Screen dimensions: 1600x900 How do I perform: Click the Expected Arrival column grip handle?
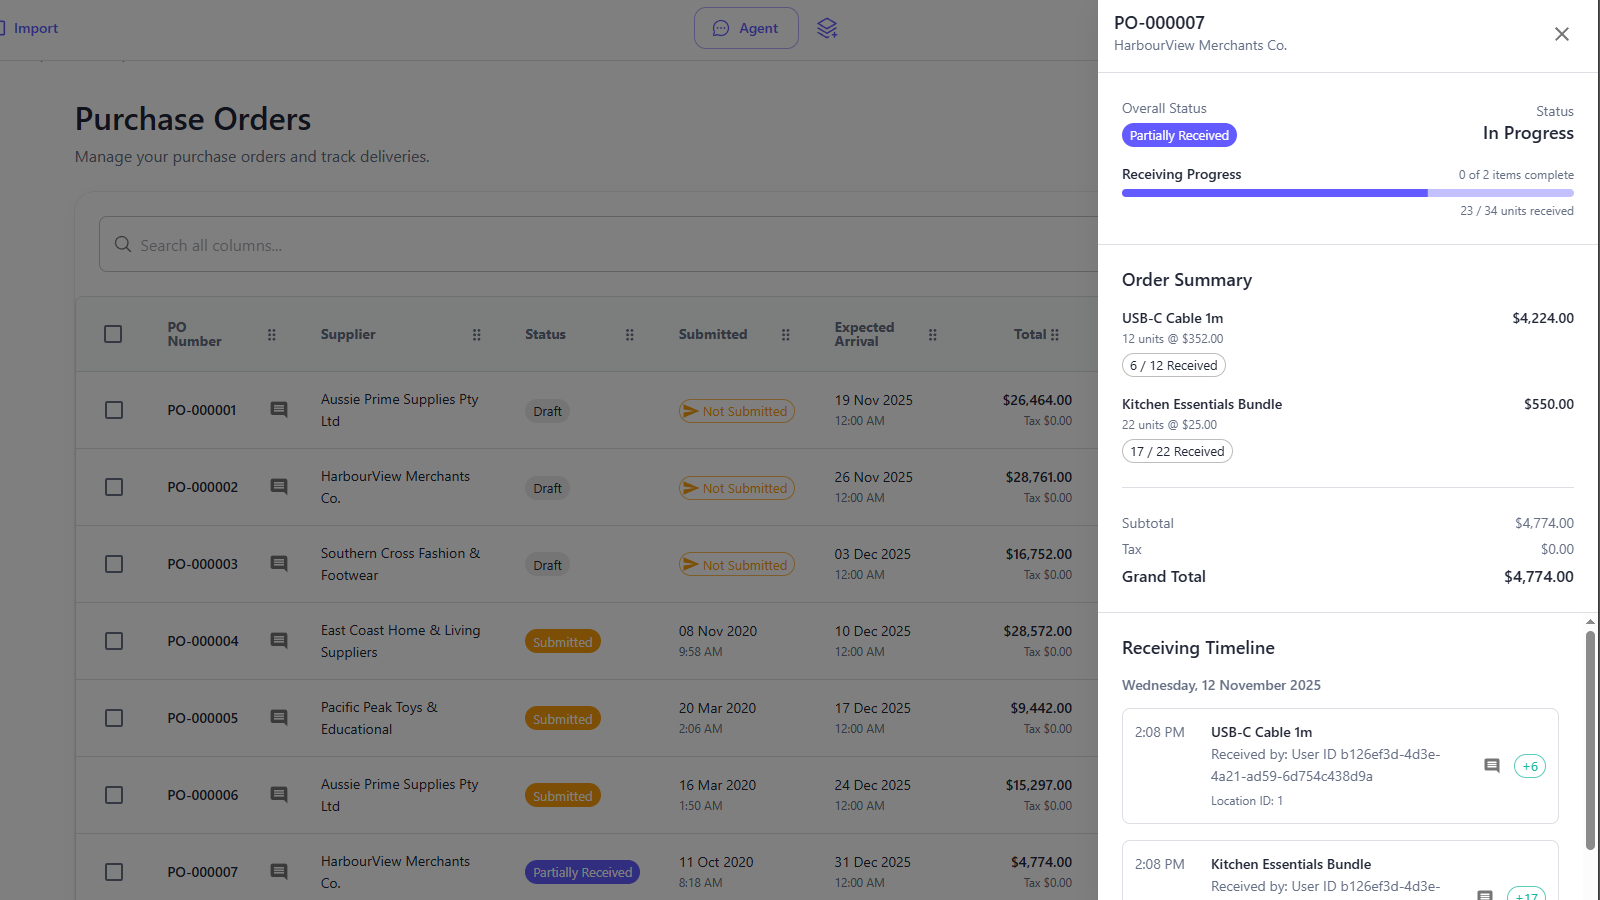point(933,335)
